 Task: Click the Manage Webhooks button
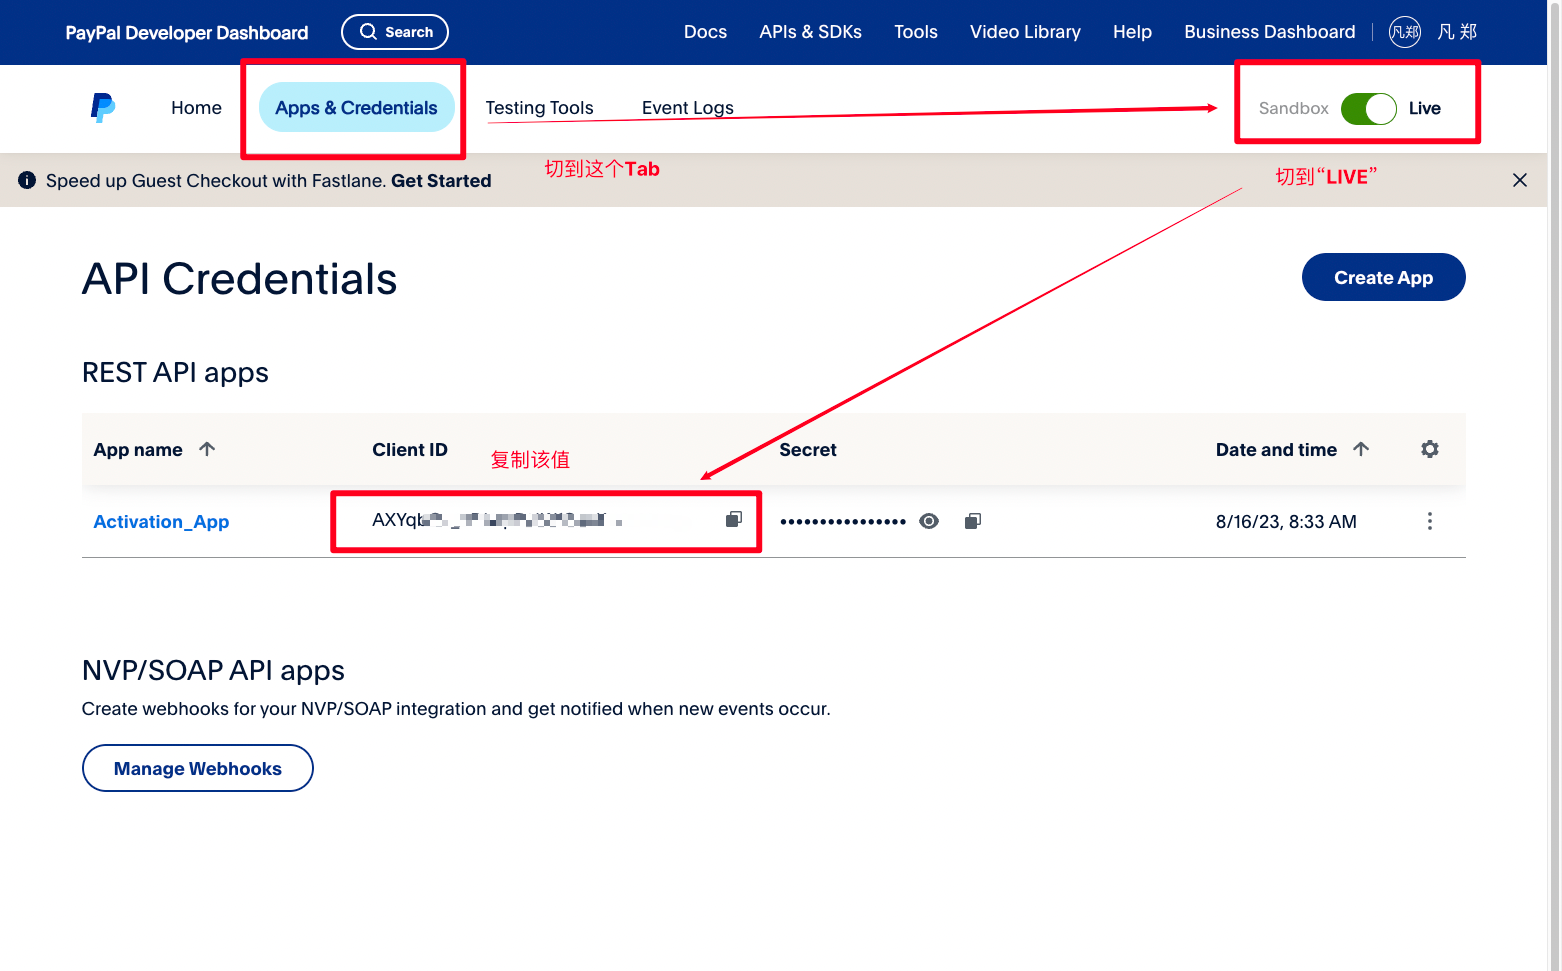(198, 768)
